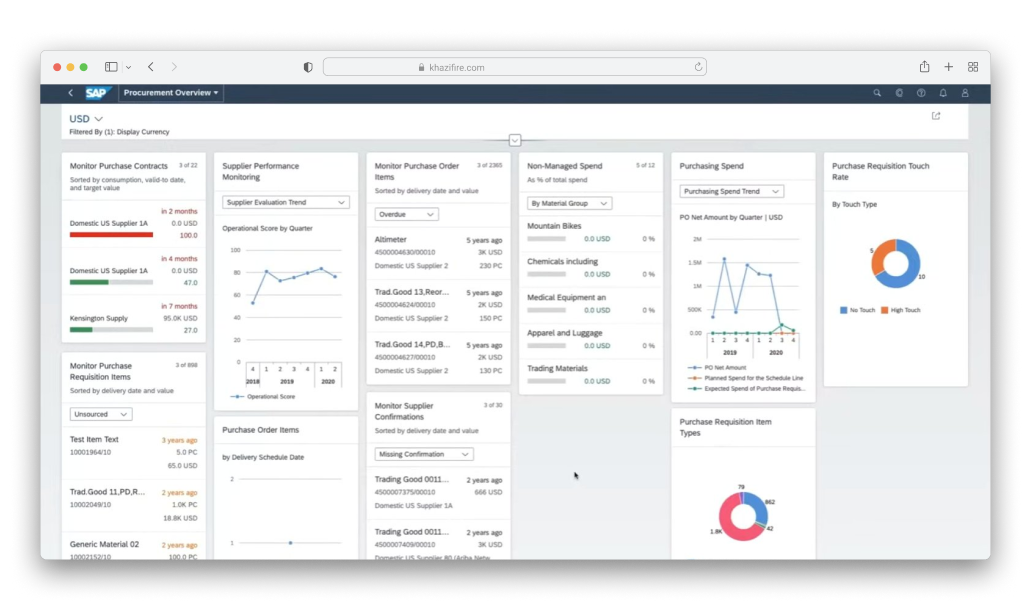Open the help icon in header

pos(921,93)
